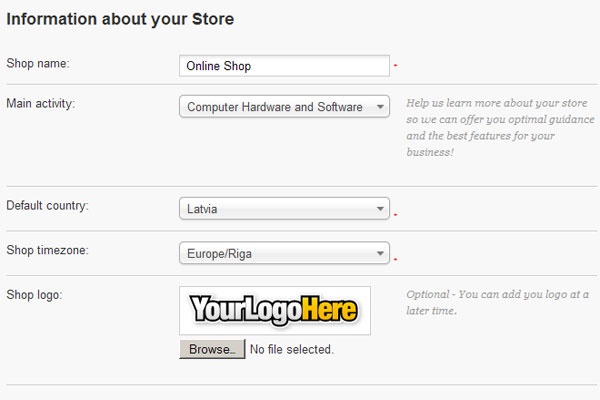Image resolution: width=600 pixels, height=400 pixels.
Task: Click the Information about your Store heading
Action: 120,19
